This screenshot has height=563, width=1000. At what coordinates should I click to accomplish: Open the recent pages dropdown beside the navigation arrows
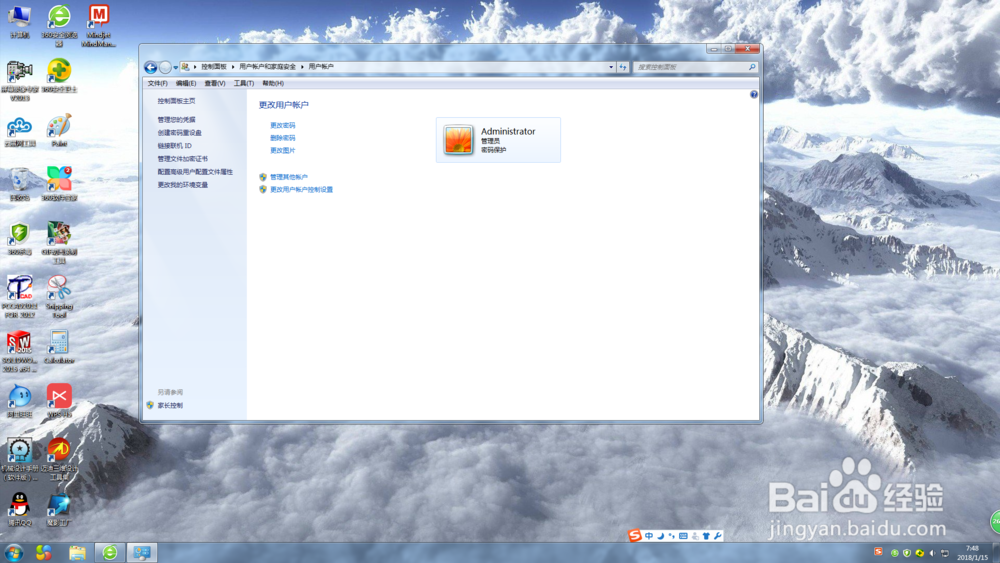point(175,68)
